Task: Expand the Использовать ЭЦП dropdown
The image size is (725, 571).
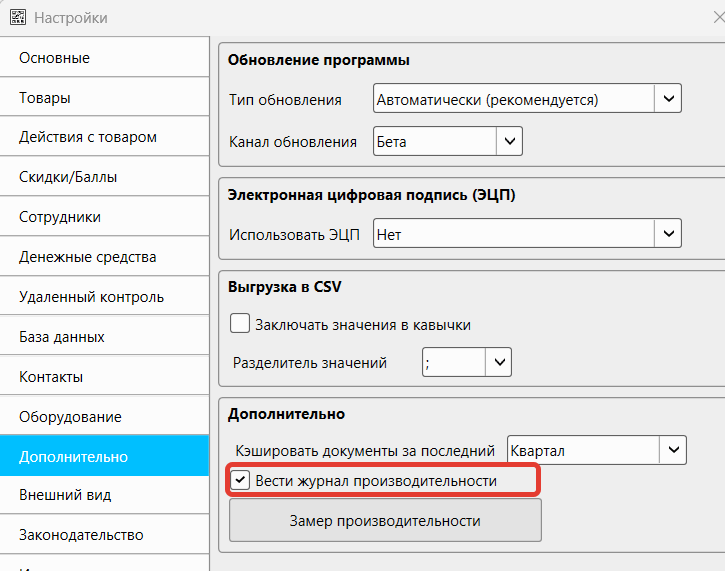Action: (x=667, y=235)
